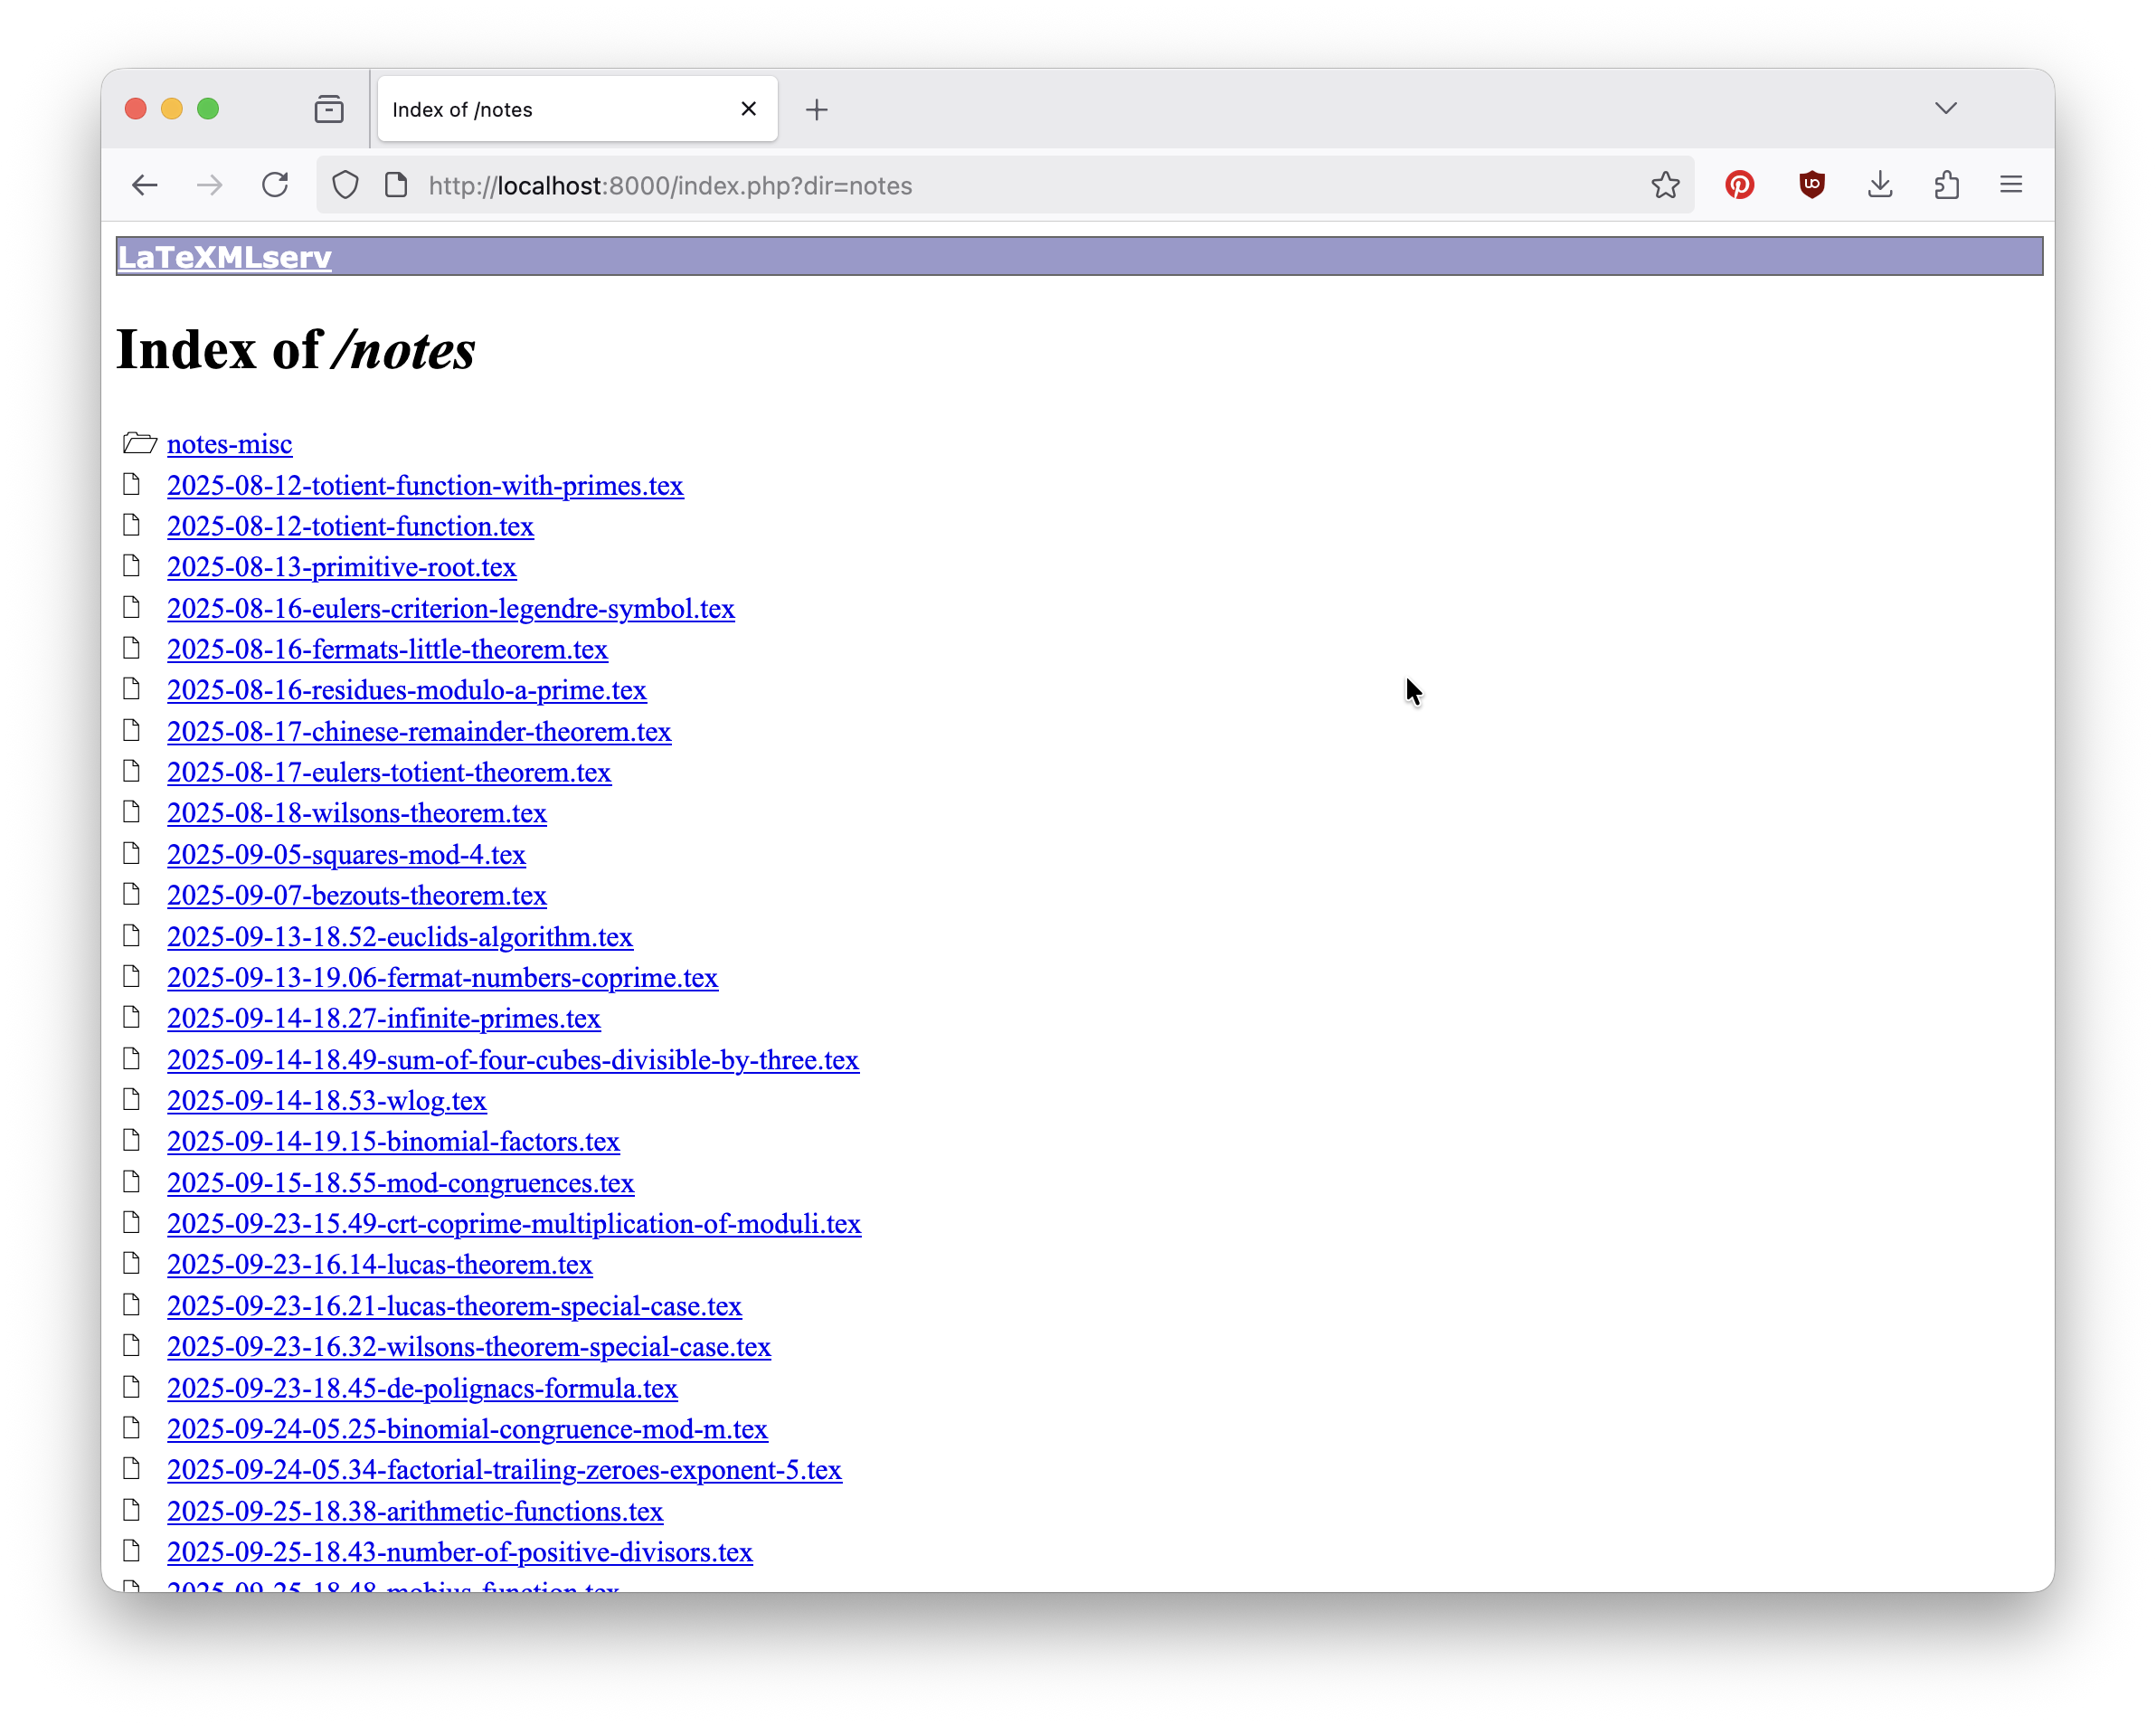Screen dimensions: 2156x1726
Task: Close the Index of /notes tab
Action: [x=748, y=108]
